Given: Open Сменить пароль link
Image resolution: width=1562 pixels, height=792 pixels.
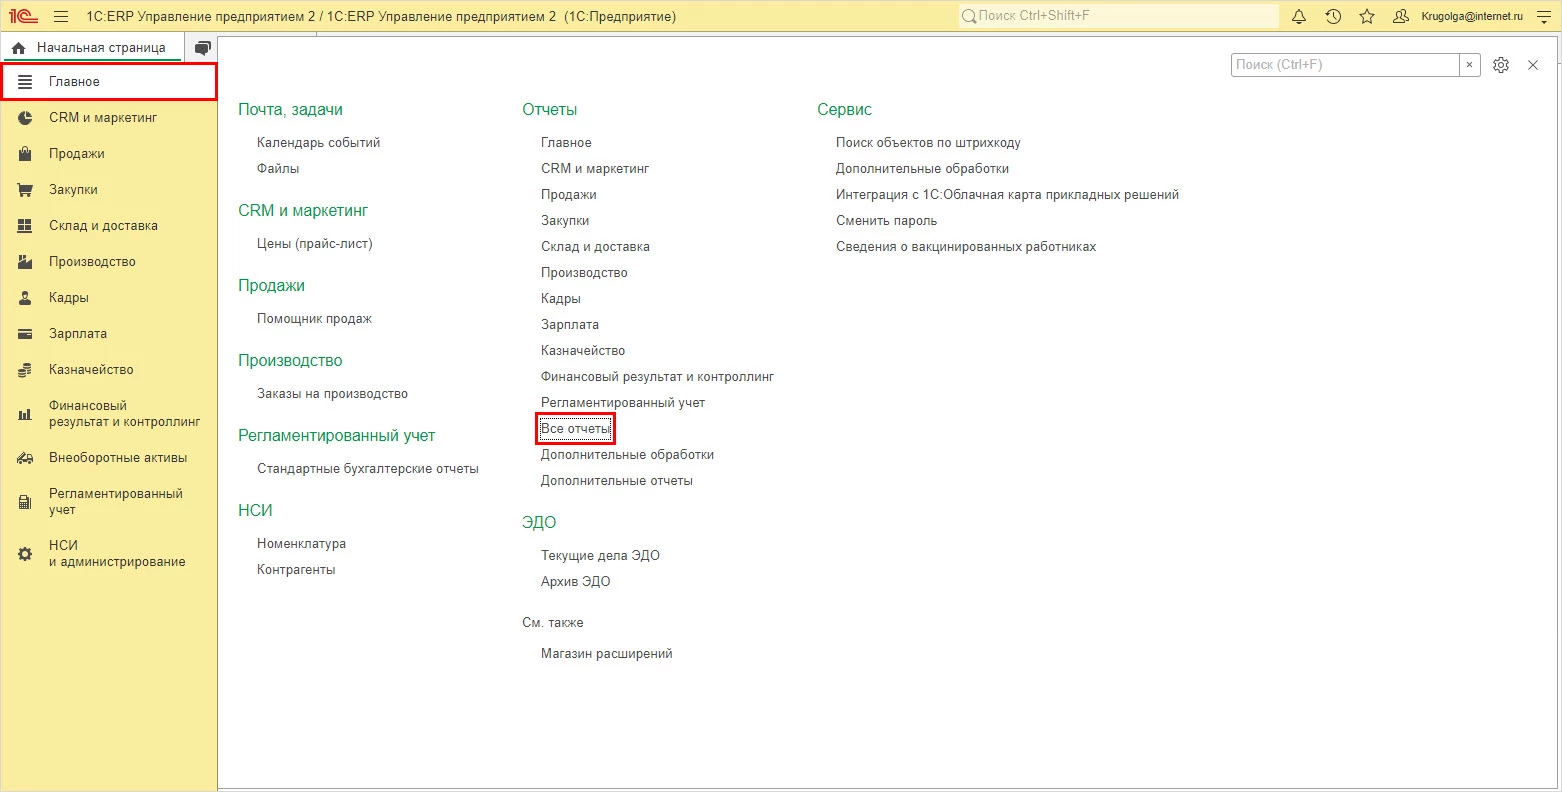Looking at the screenshot, I should click(x=886, y=221).
